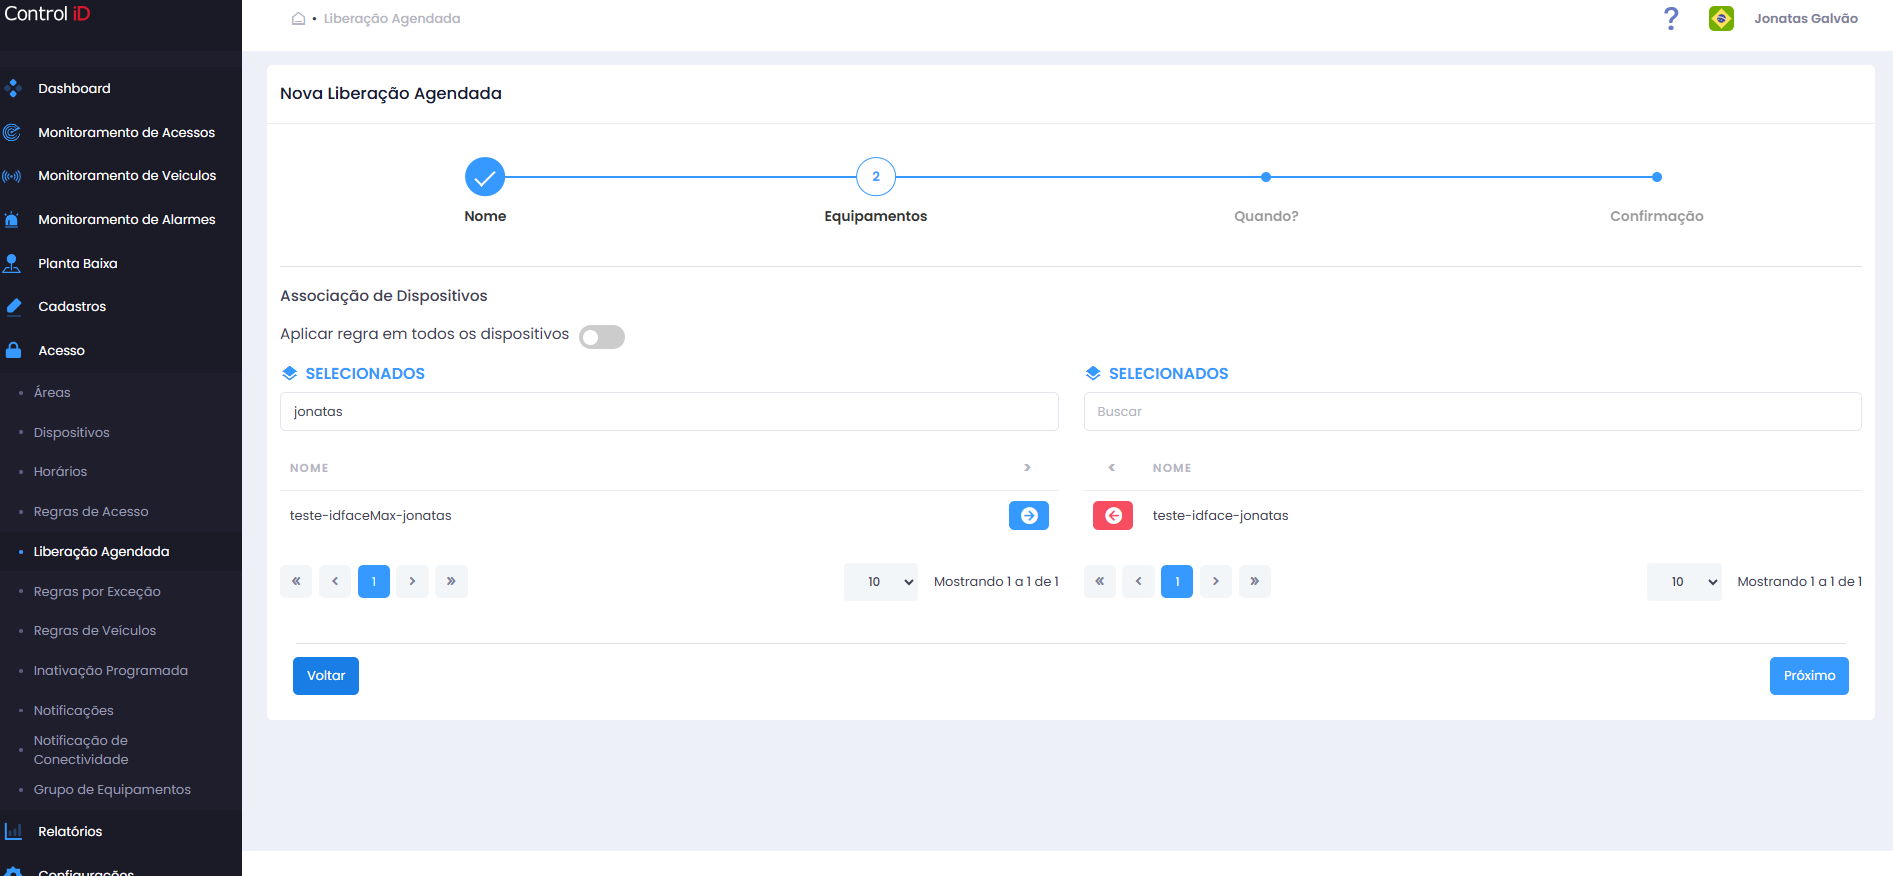This screenshot has width=1893, height=876.
Task: Click the Próximo button
Action: click(x=1809, y=676)
